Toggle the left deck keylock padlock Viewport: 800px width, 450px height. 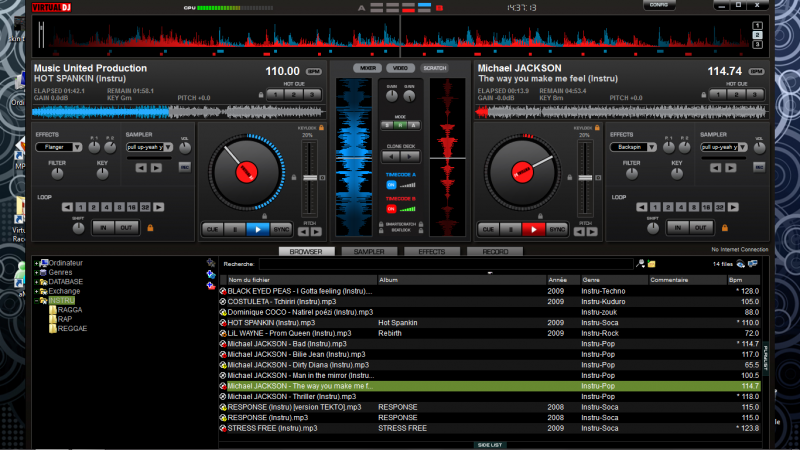coord(321,128)
